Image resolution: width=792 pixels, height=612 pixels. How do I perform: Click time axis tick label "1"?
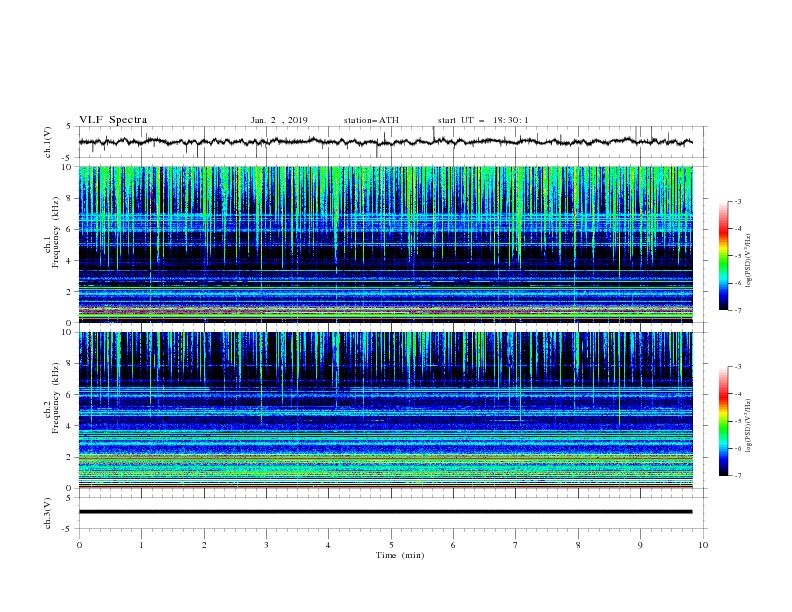(x=141, y=545)
